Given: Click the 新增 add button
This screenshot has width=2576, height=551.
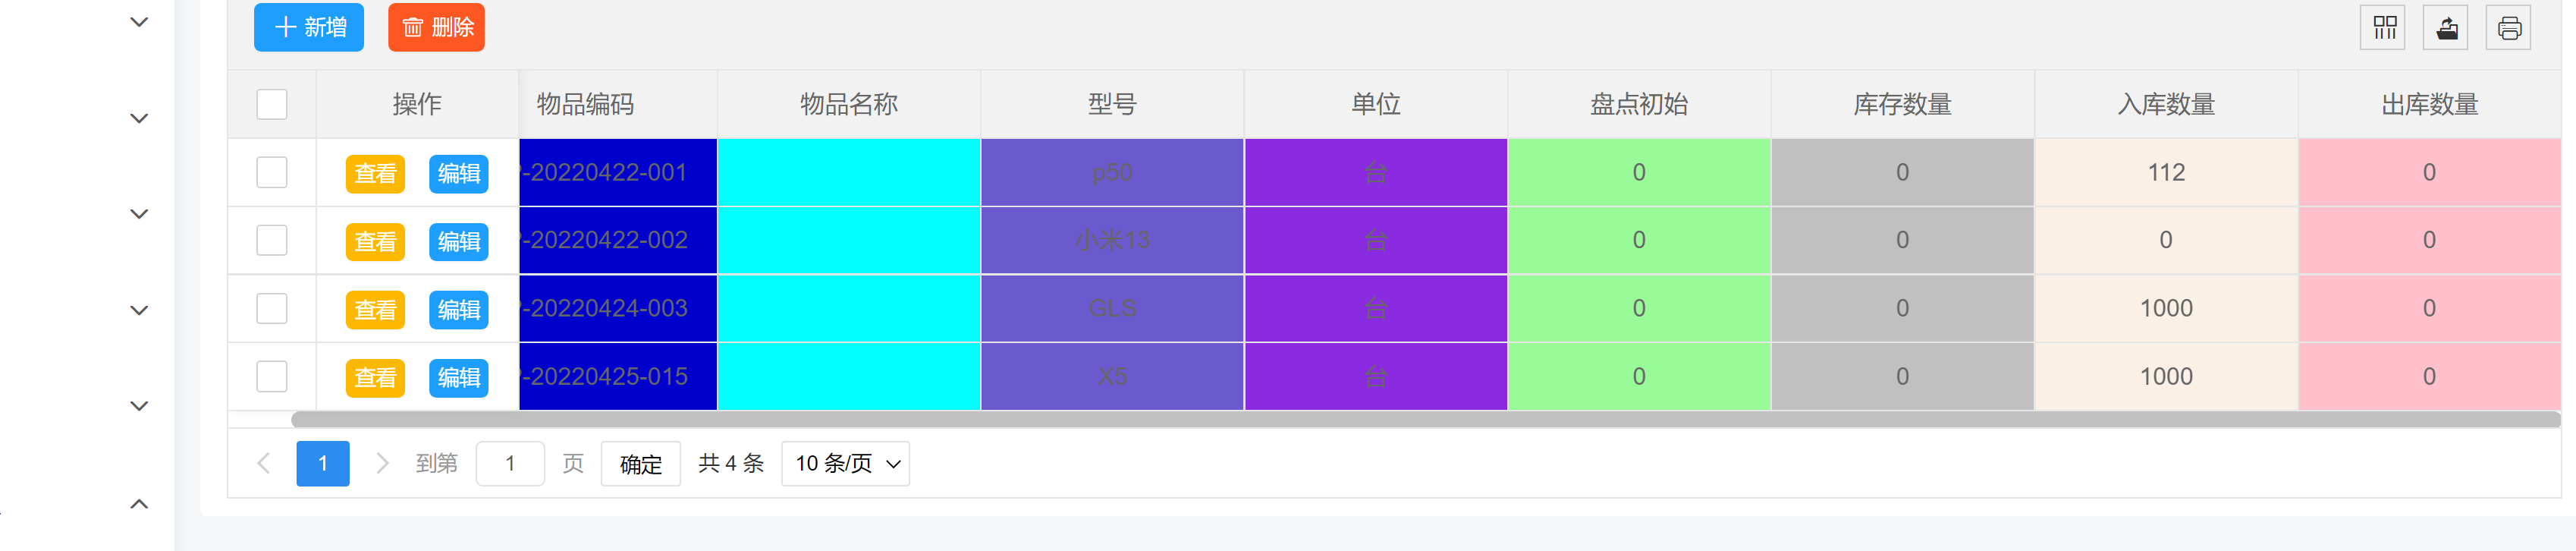Looking at the screenshot, I should coord(309,27).
